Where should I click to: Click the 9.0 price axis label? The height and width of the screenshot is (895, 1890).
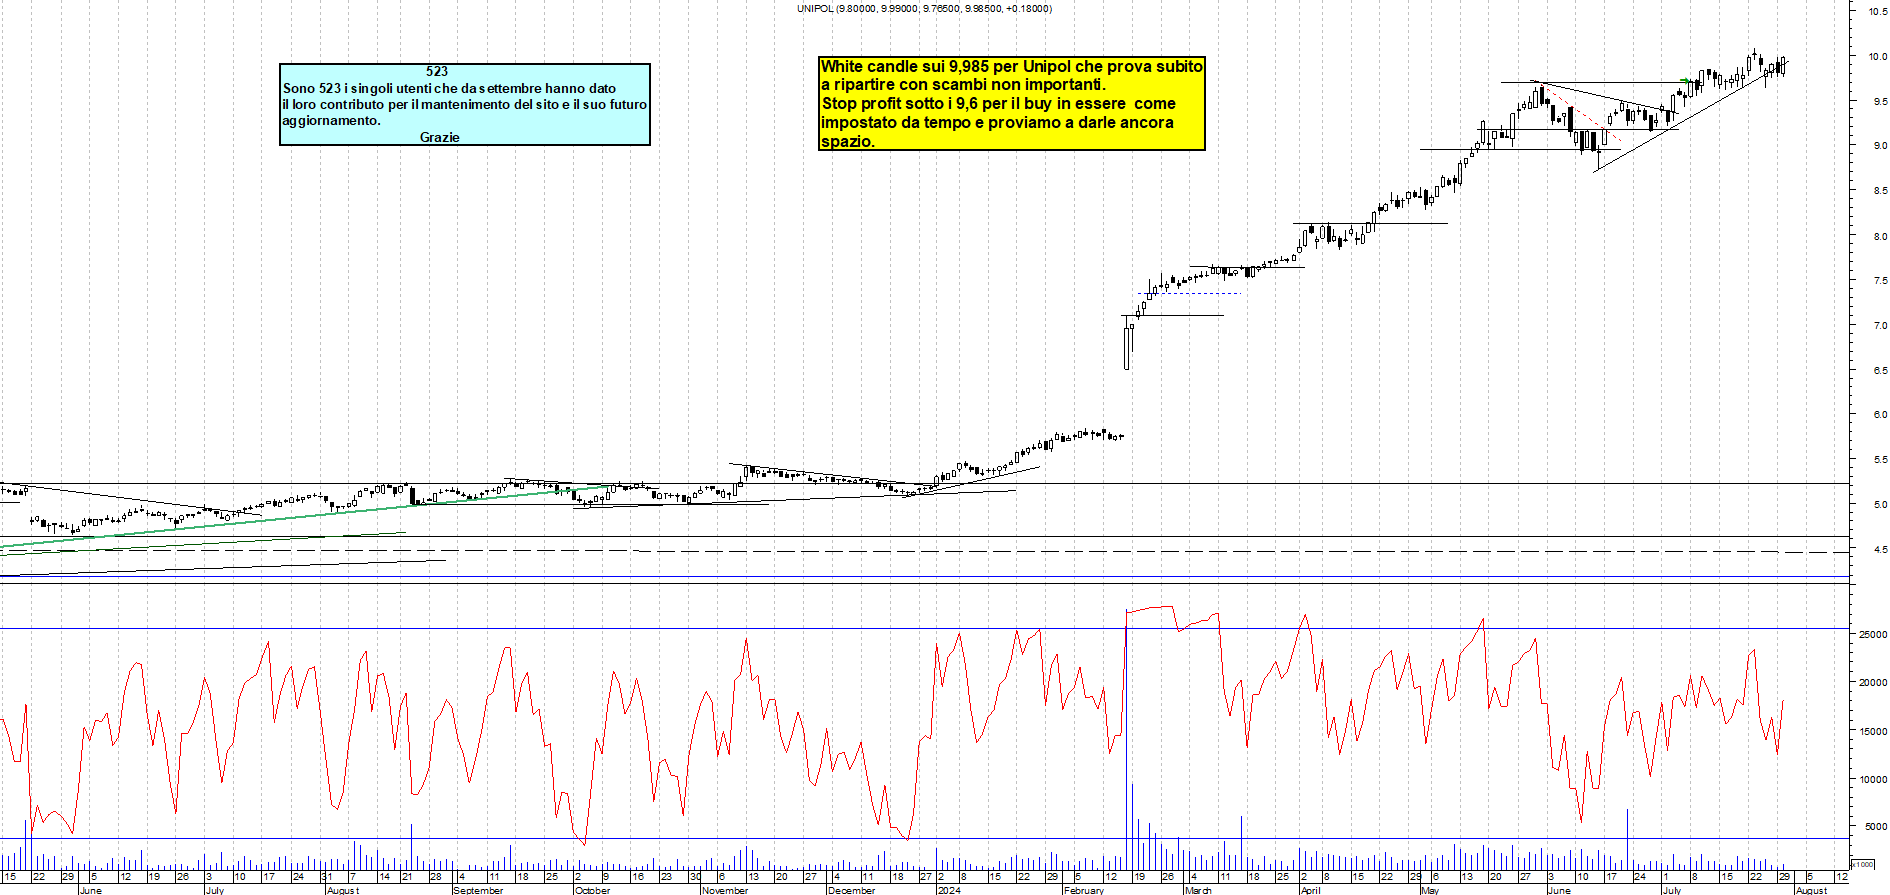1880,146
